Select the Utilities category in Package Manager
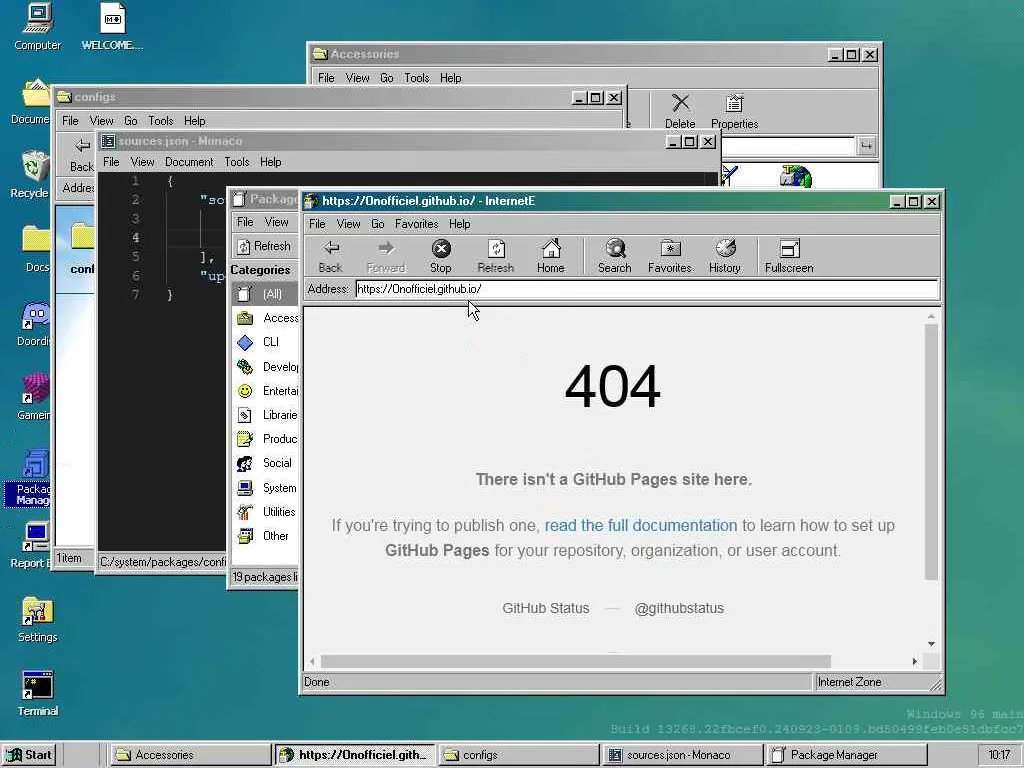This screenshot has height=768, width=1024. pos(265,512)
